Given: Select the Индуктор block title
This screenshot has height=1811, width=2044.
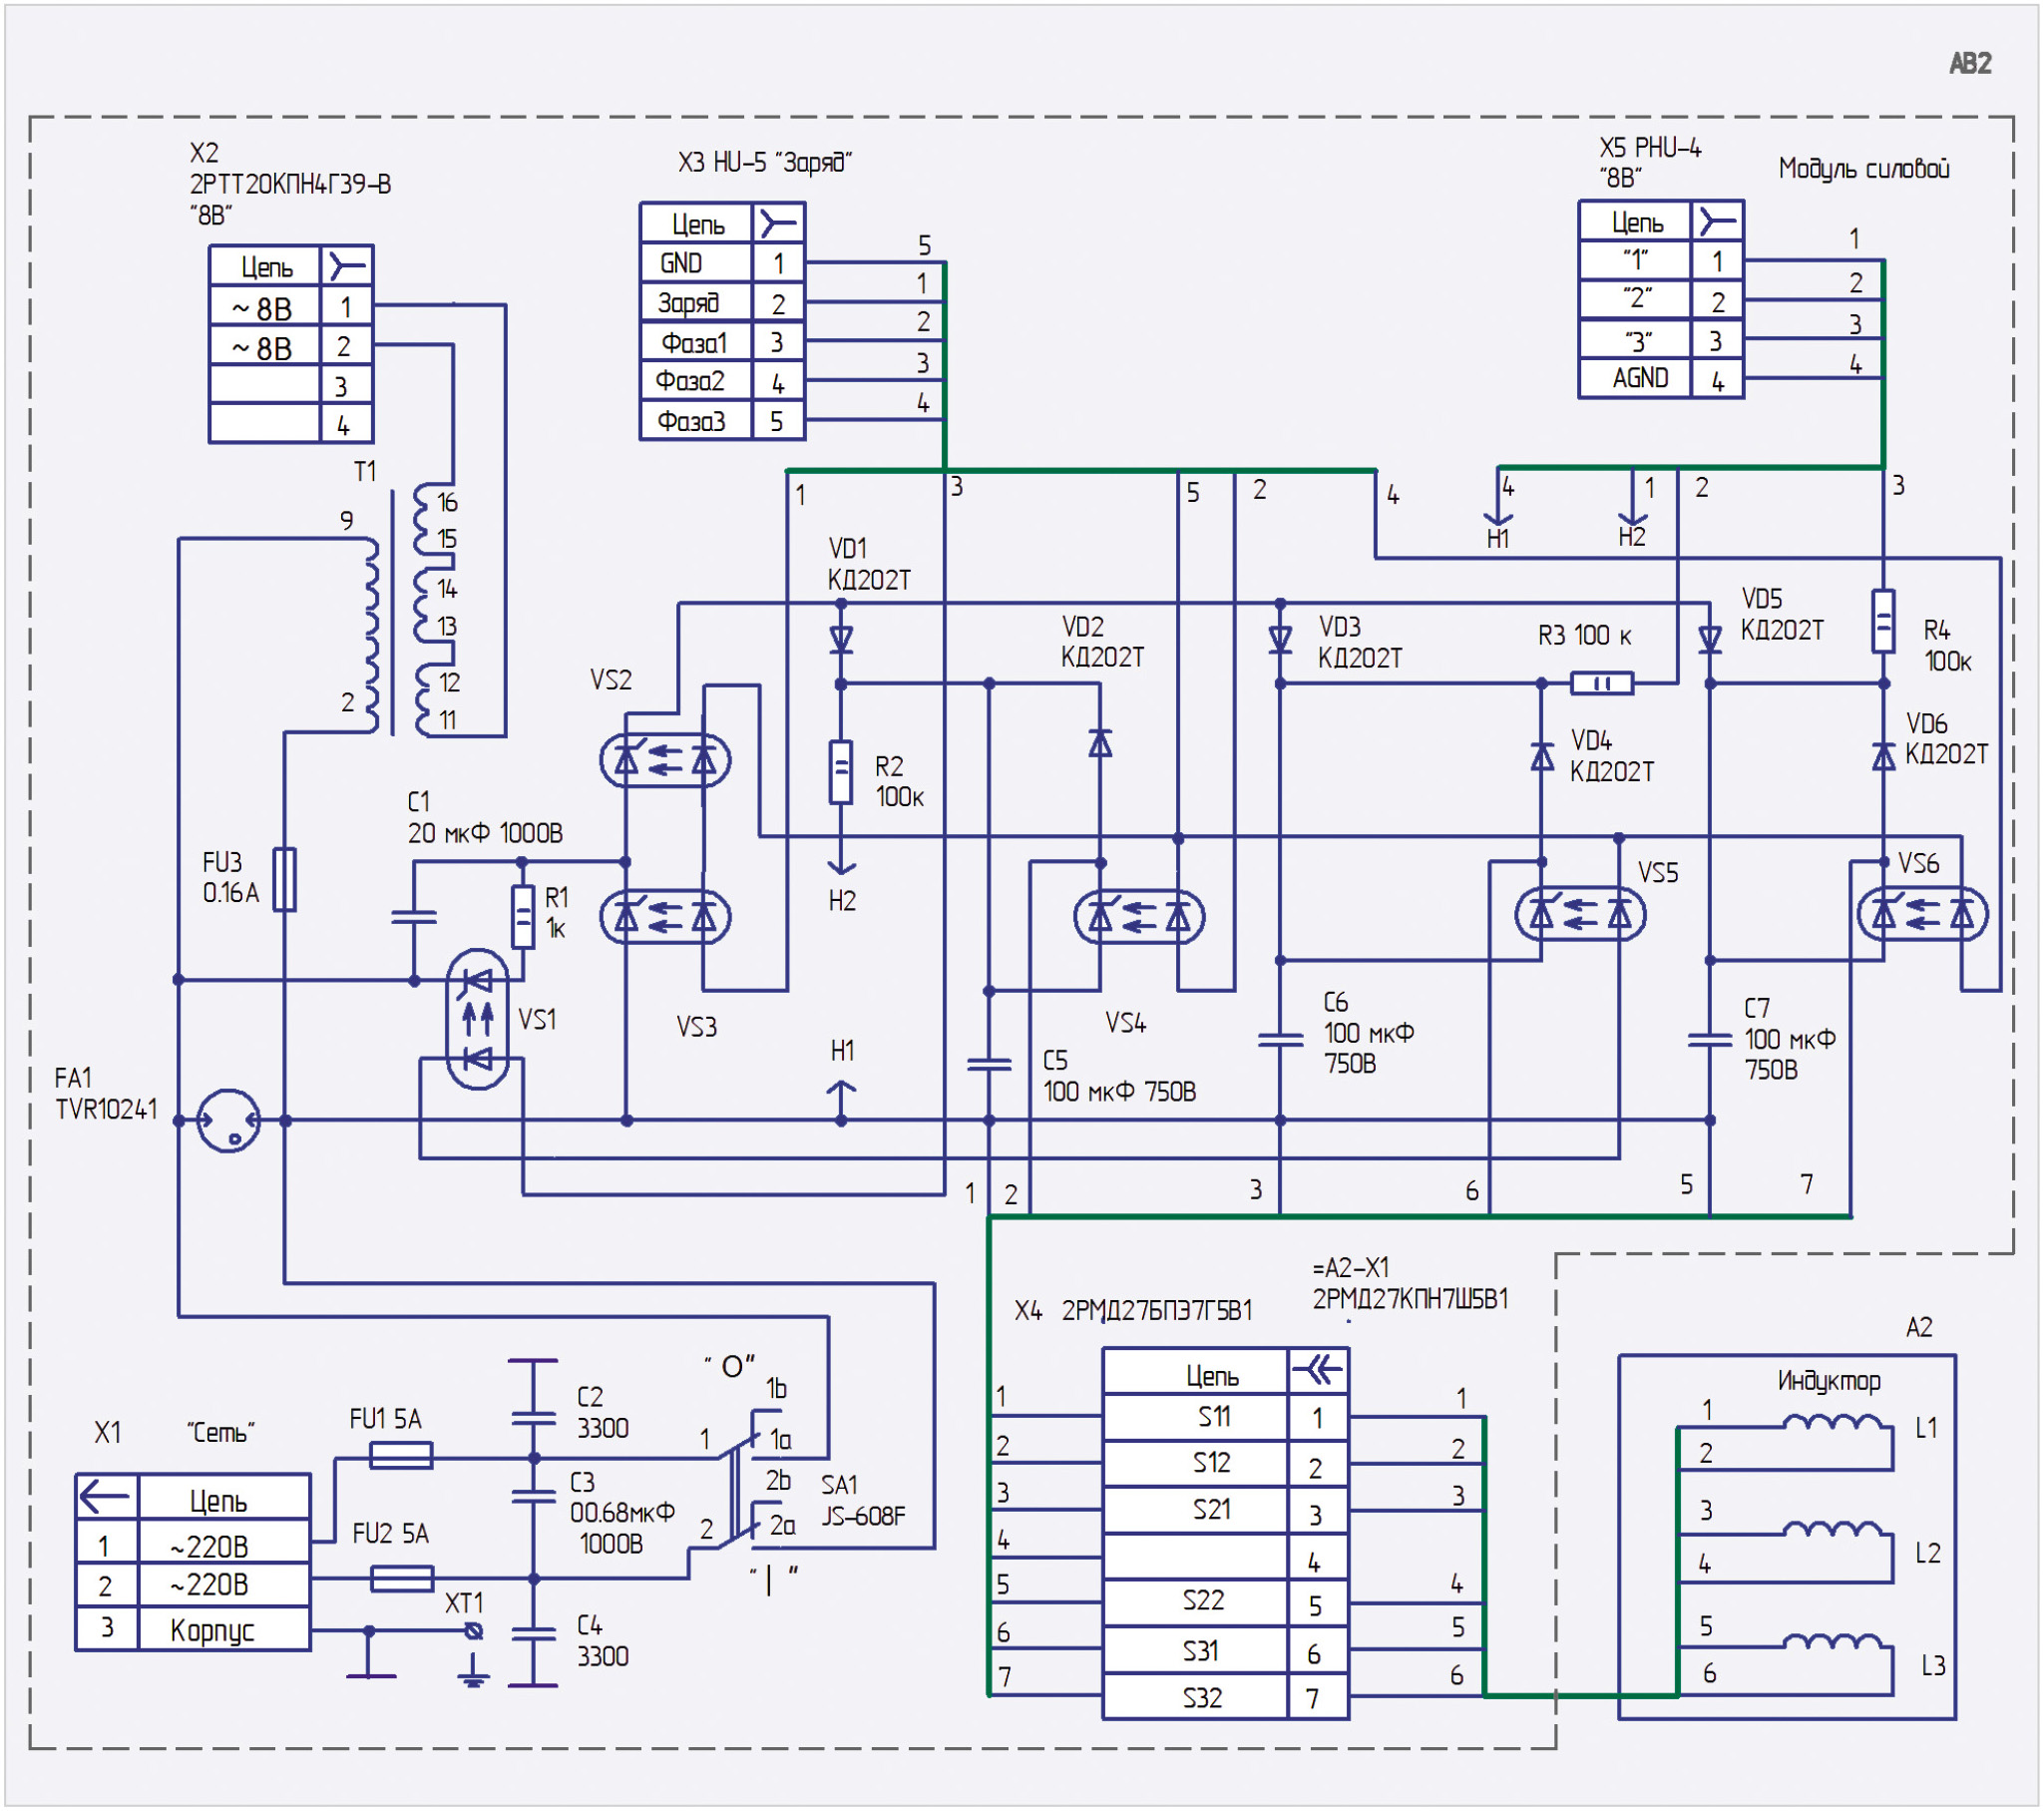Looking at the screenshot, I should click(1828, 1381).
